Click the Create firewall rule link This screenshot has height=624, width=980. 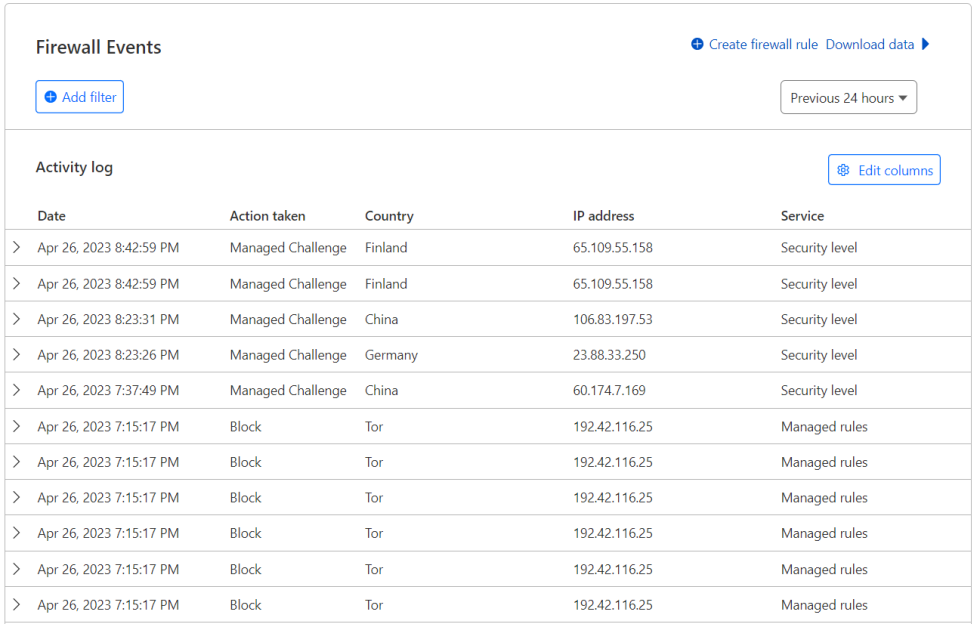[x=762, y=44]
